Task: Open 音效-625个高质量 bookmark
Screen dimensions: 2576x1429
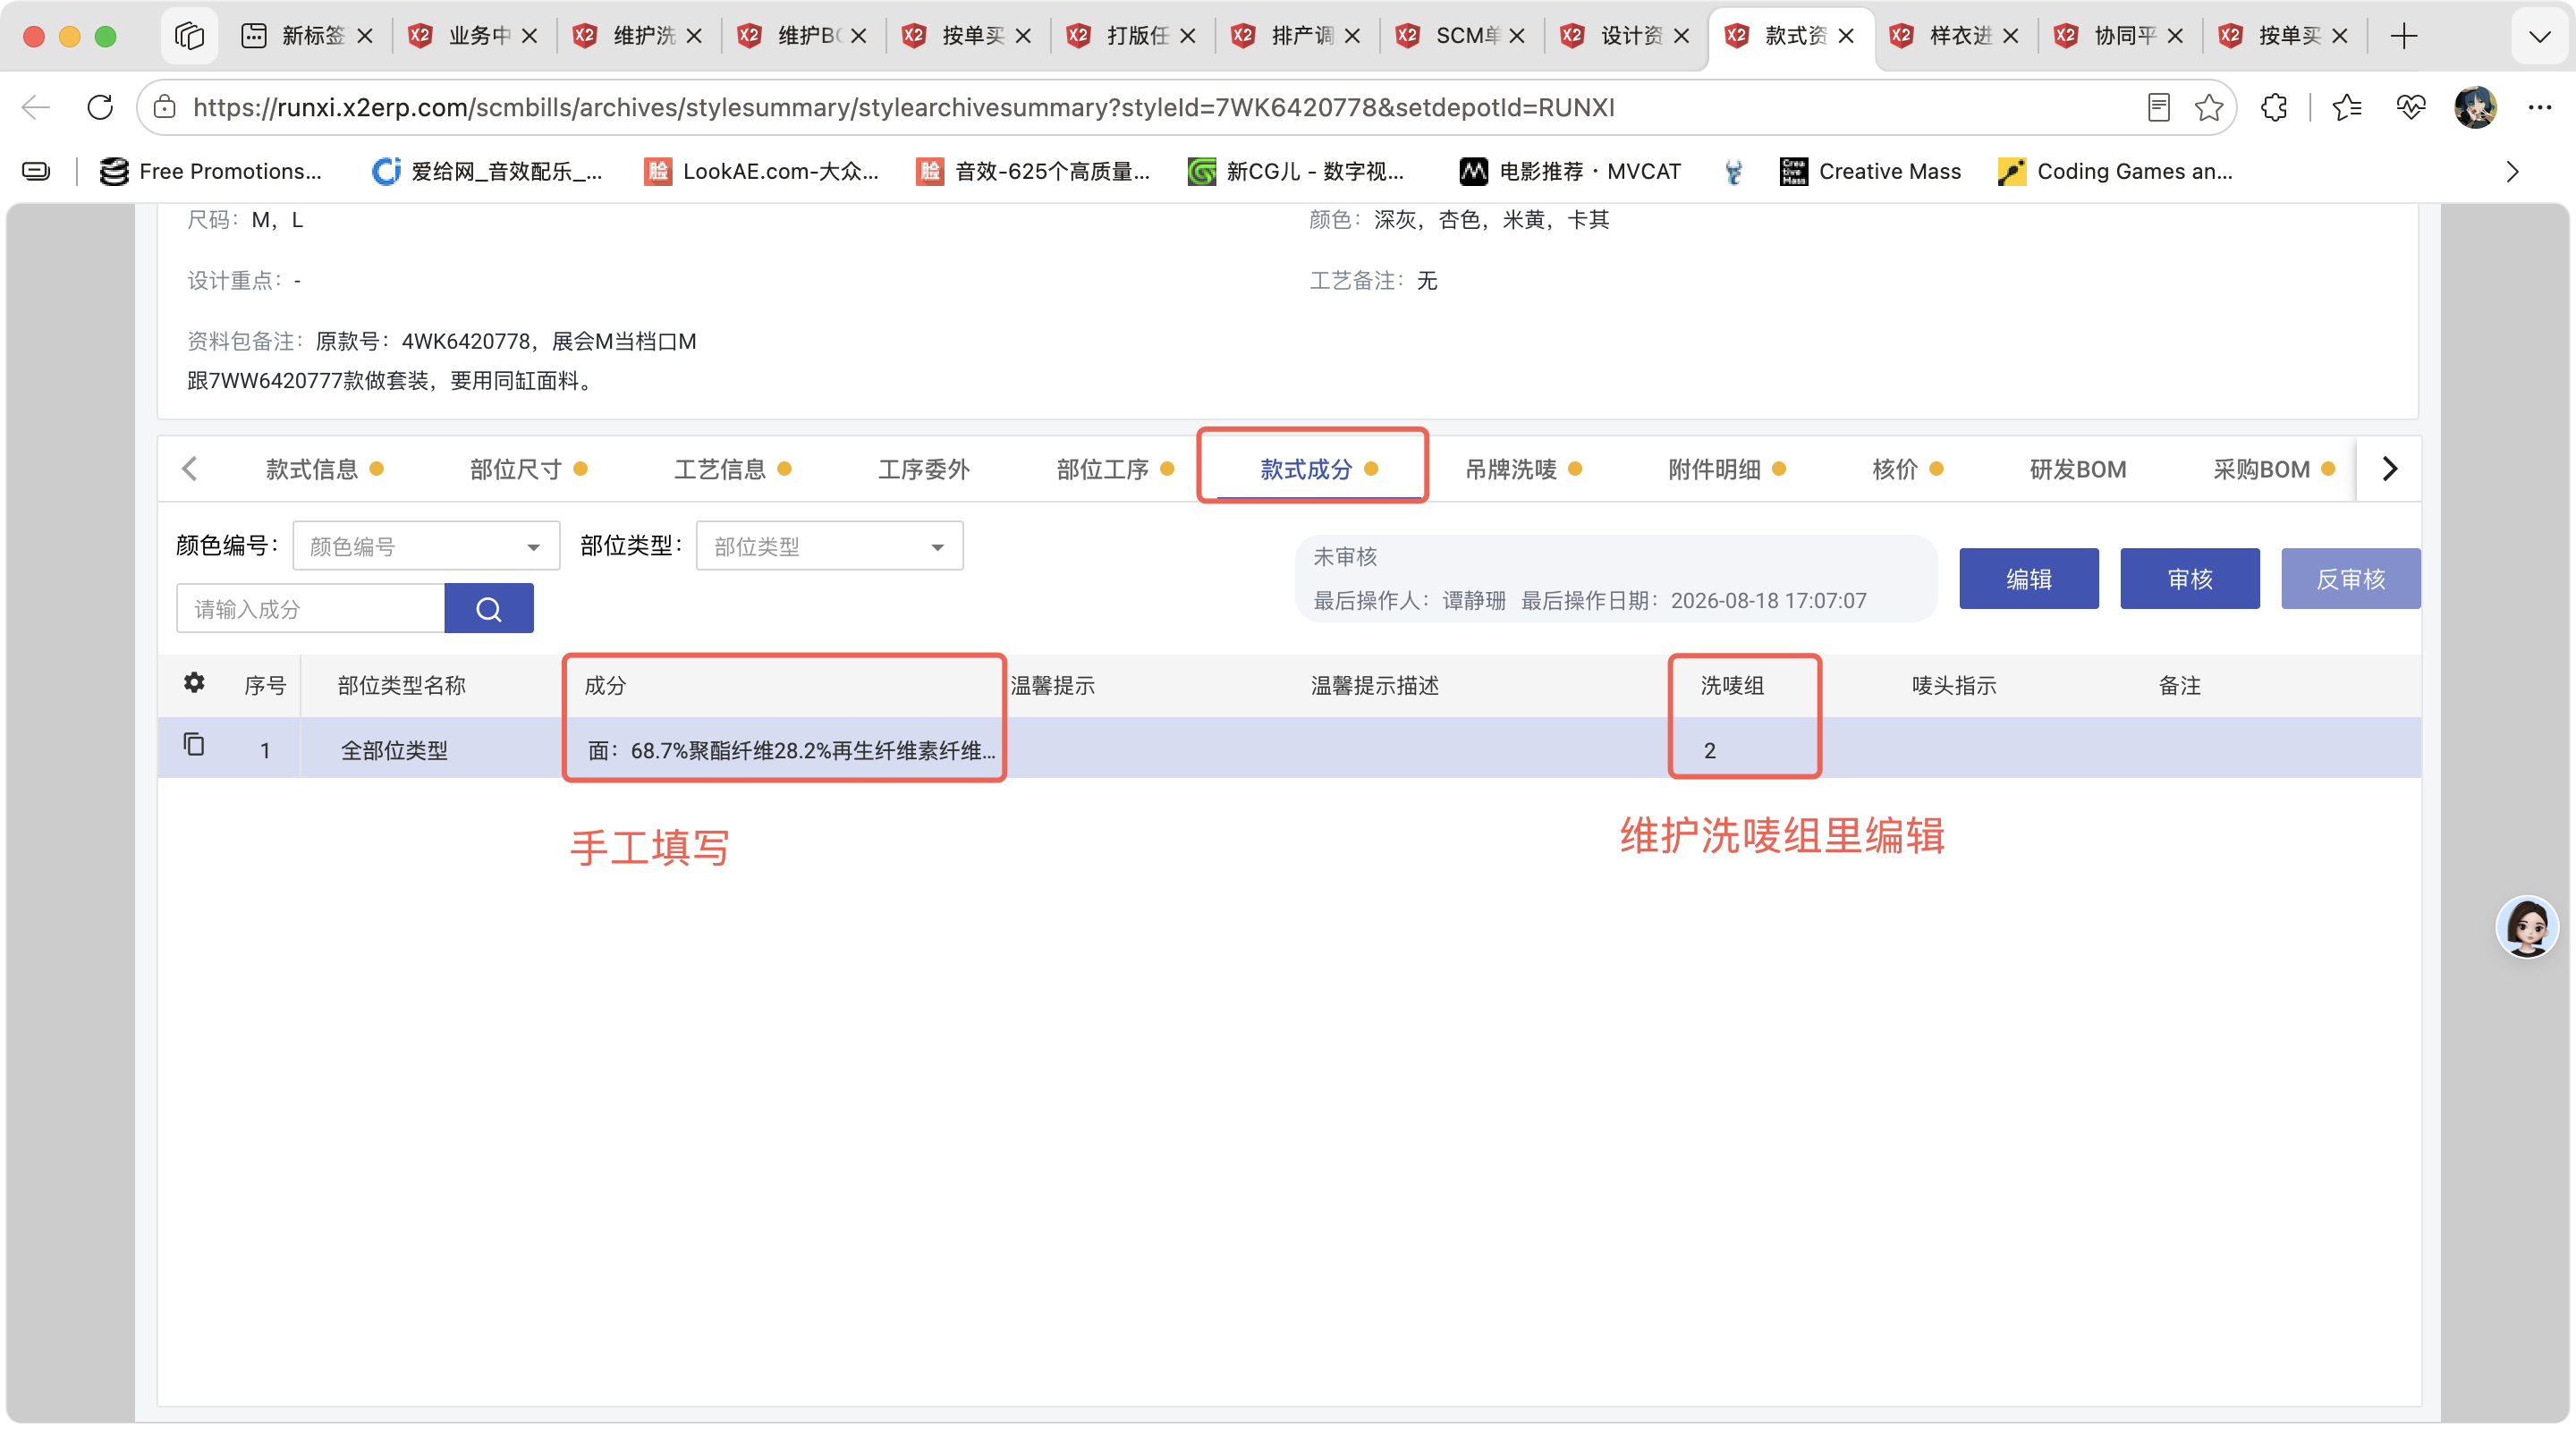Action: [x=1033, y=172]
